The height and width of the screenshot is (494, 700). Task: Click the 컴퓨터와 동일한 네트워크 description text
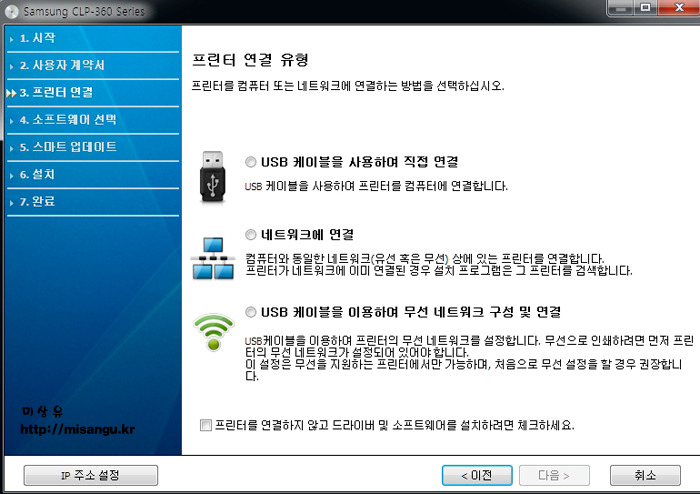[x=438, y=264]
